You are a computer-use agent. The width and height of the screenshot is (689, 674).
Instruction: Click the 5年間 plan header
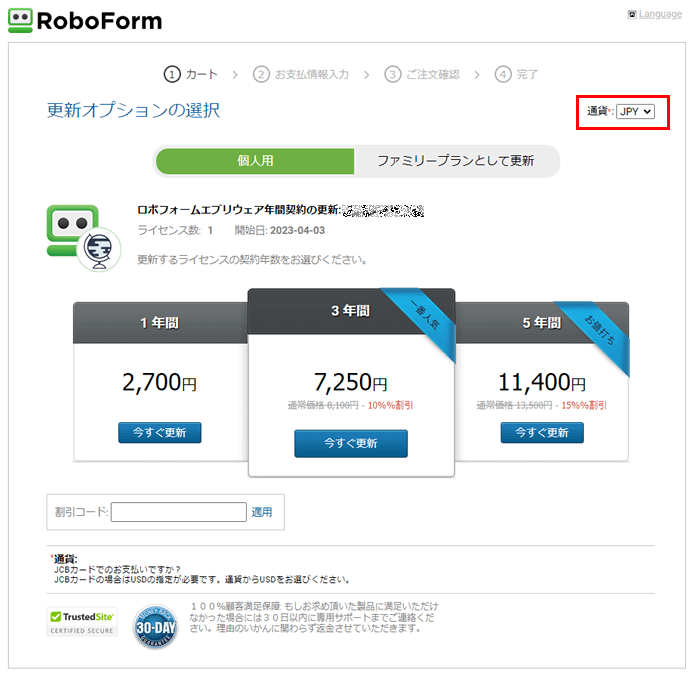tap(541, 323)
